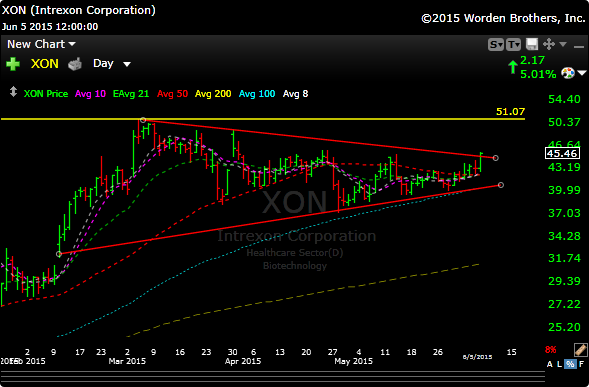Save the chart with floppy disk icon
This screenshot has height=387, width=589.
click(x=532, y=44)
